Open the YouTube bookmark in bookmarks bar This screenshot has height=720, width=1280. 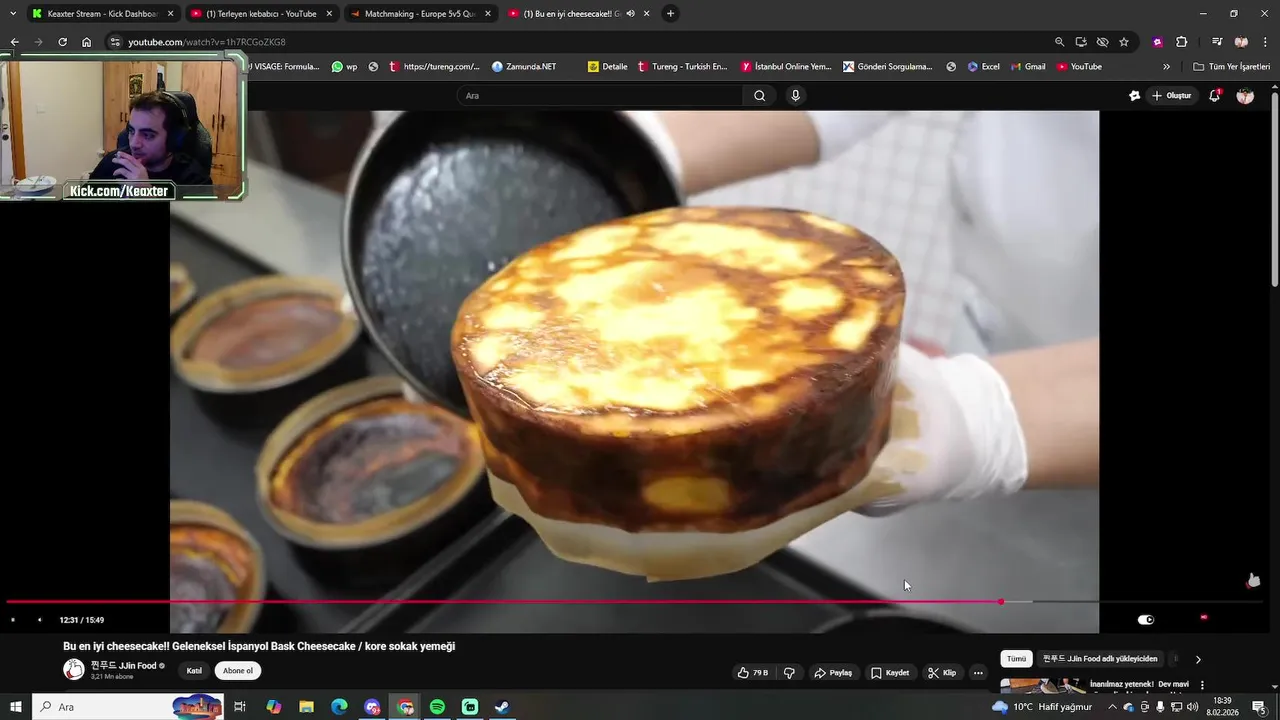(1080, 67)
